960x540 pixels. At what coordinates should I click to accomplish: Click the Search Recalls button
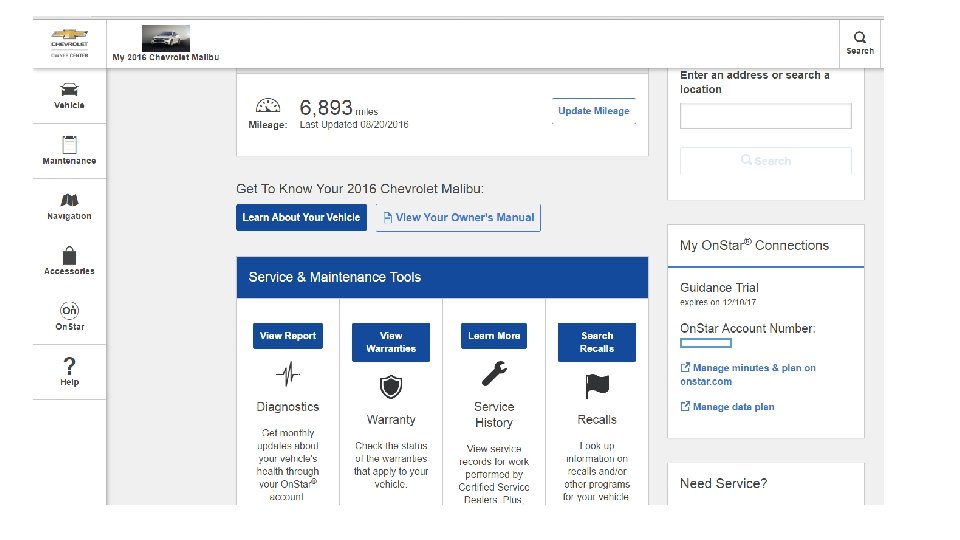597,342
